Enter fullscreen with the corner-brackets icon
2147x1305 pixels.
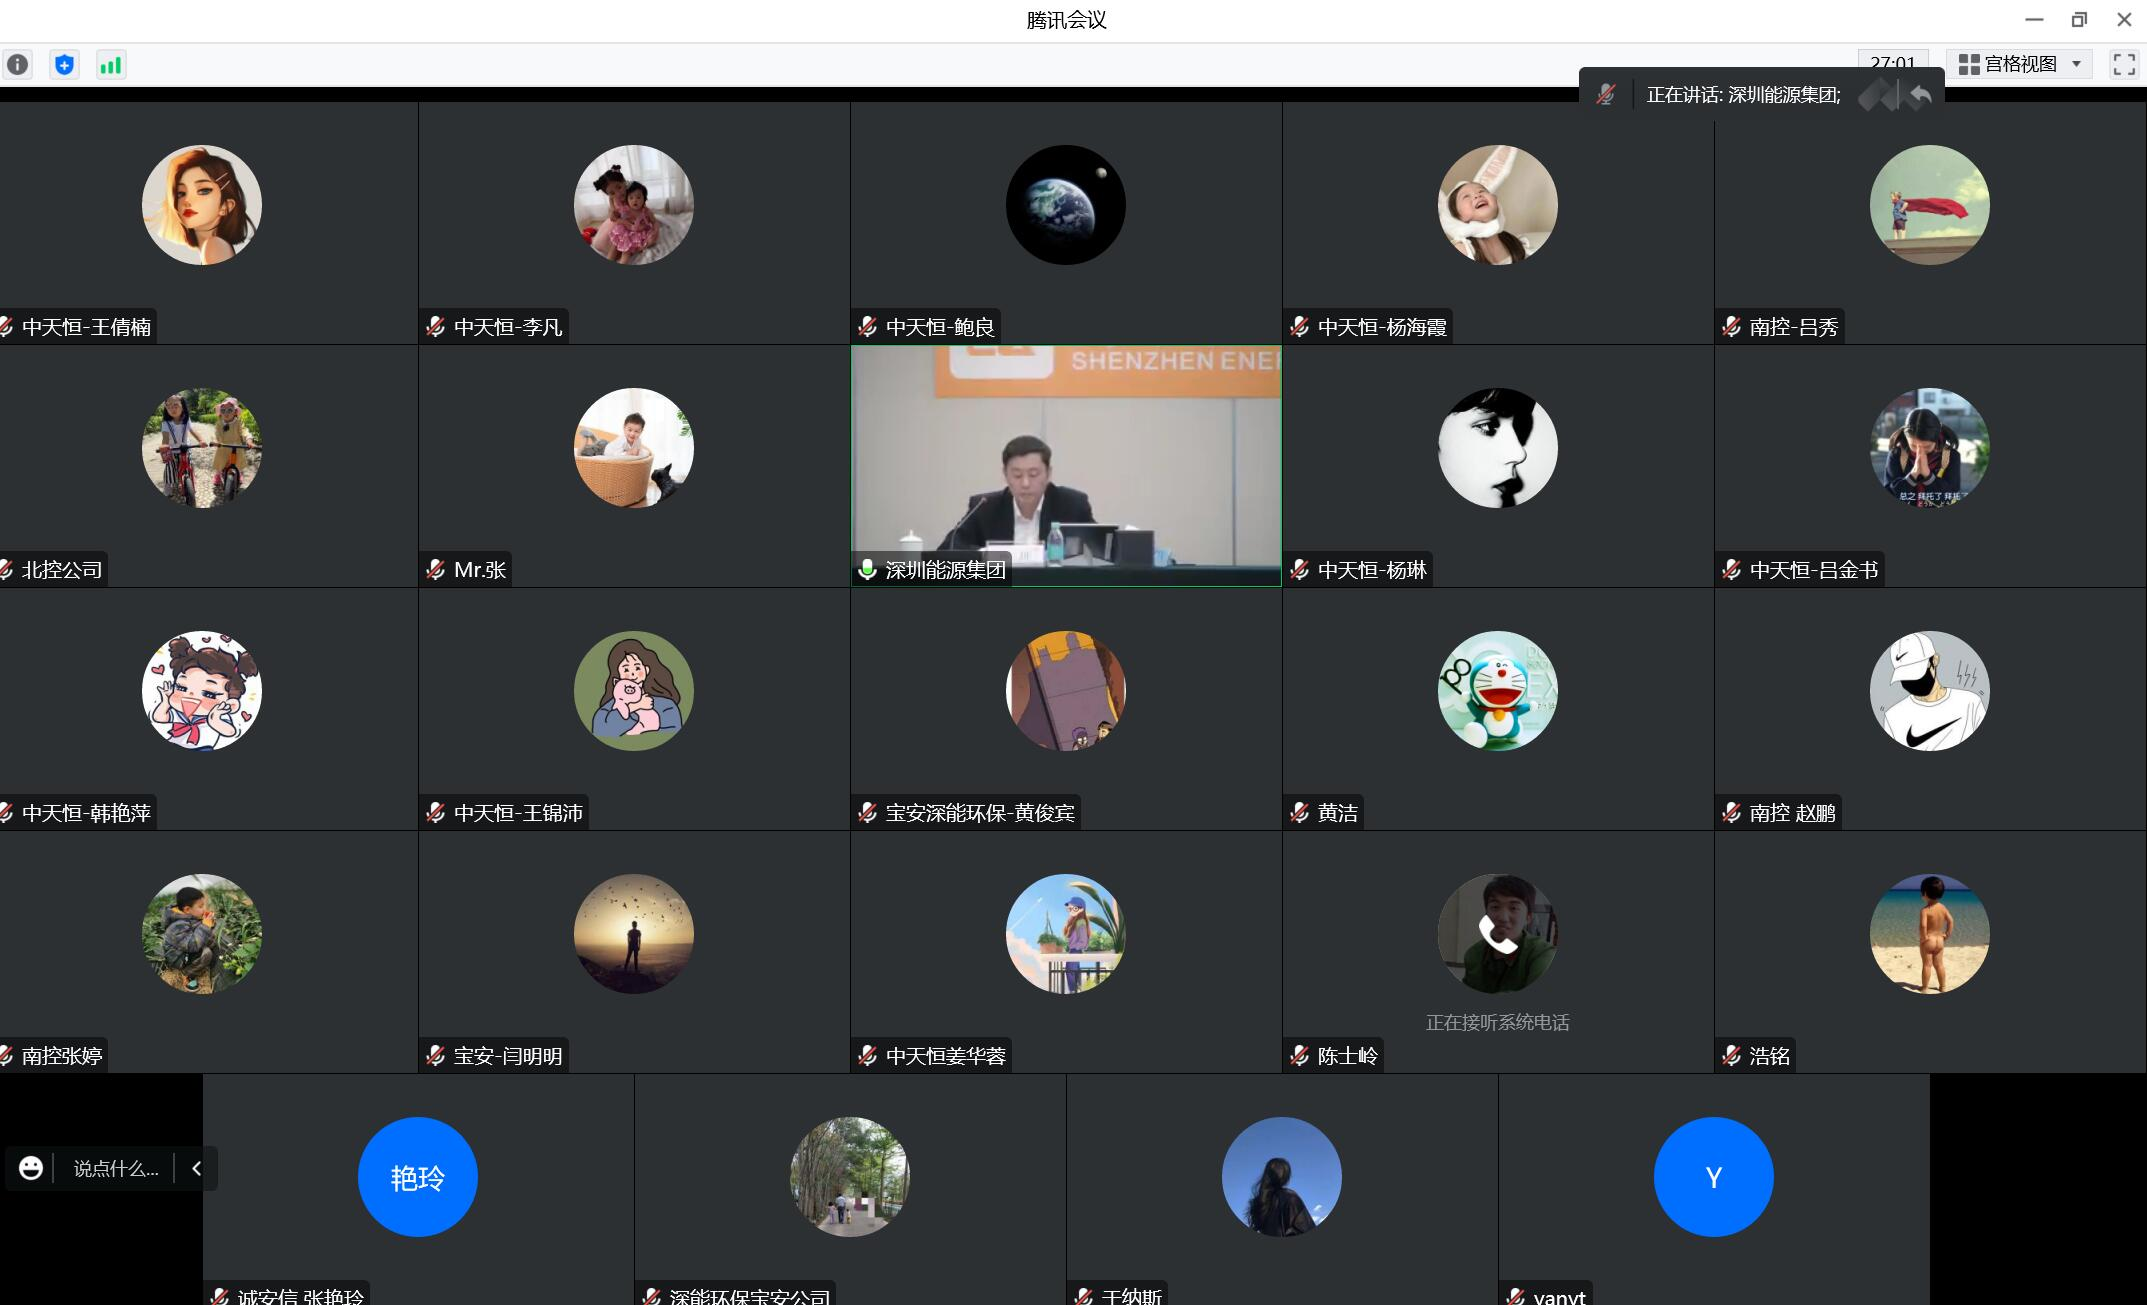pyautogui.click(x=2124, y=65)
